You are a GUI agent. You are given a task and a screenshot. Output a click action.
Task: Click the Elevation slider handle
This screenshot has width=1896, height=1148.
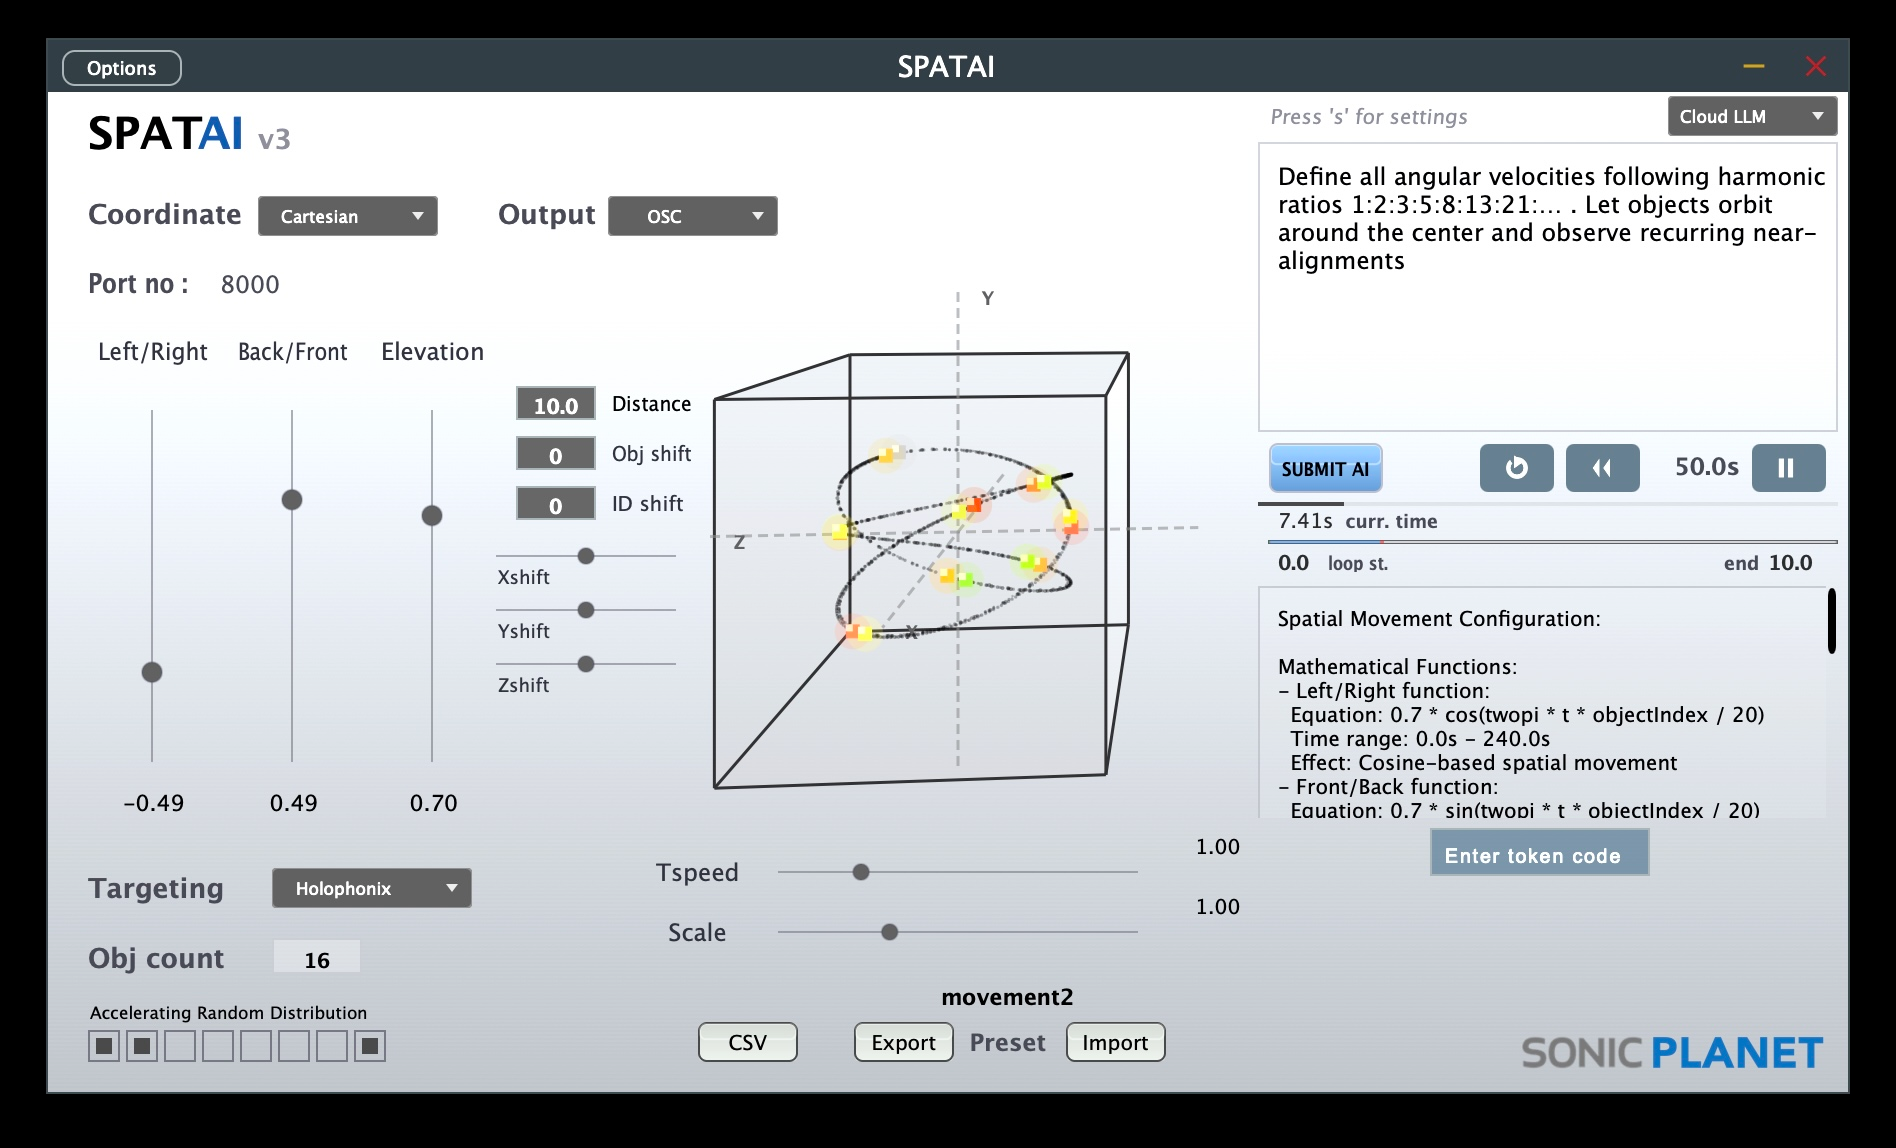[432, 516]
